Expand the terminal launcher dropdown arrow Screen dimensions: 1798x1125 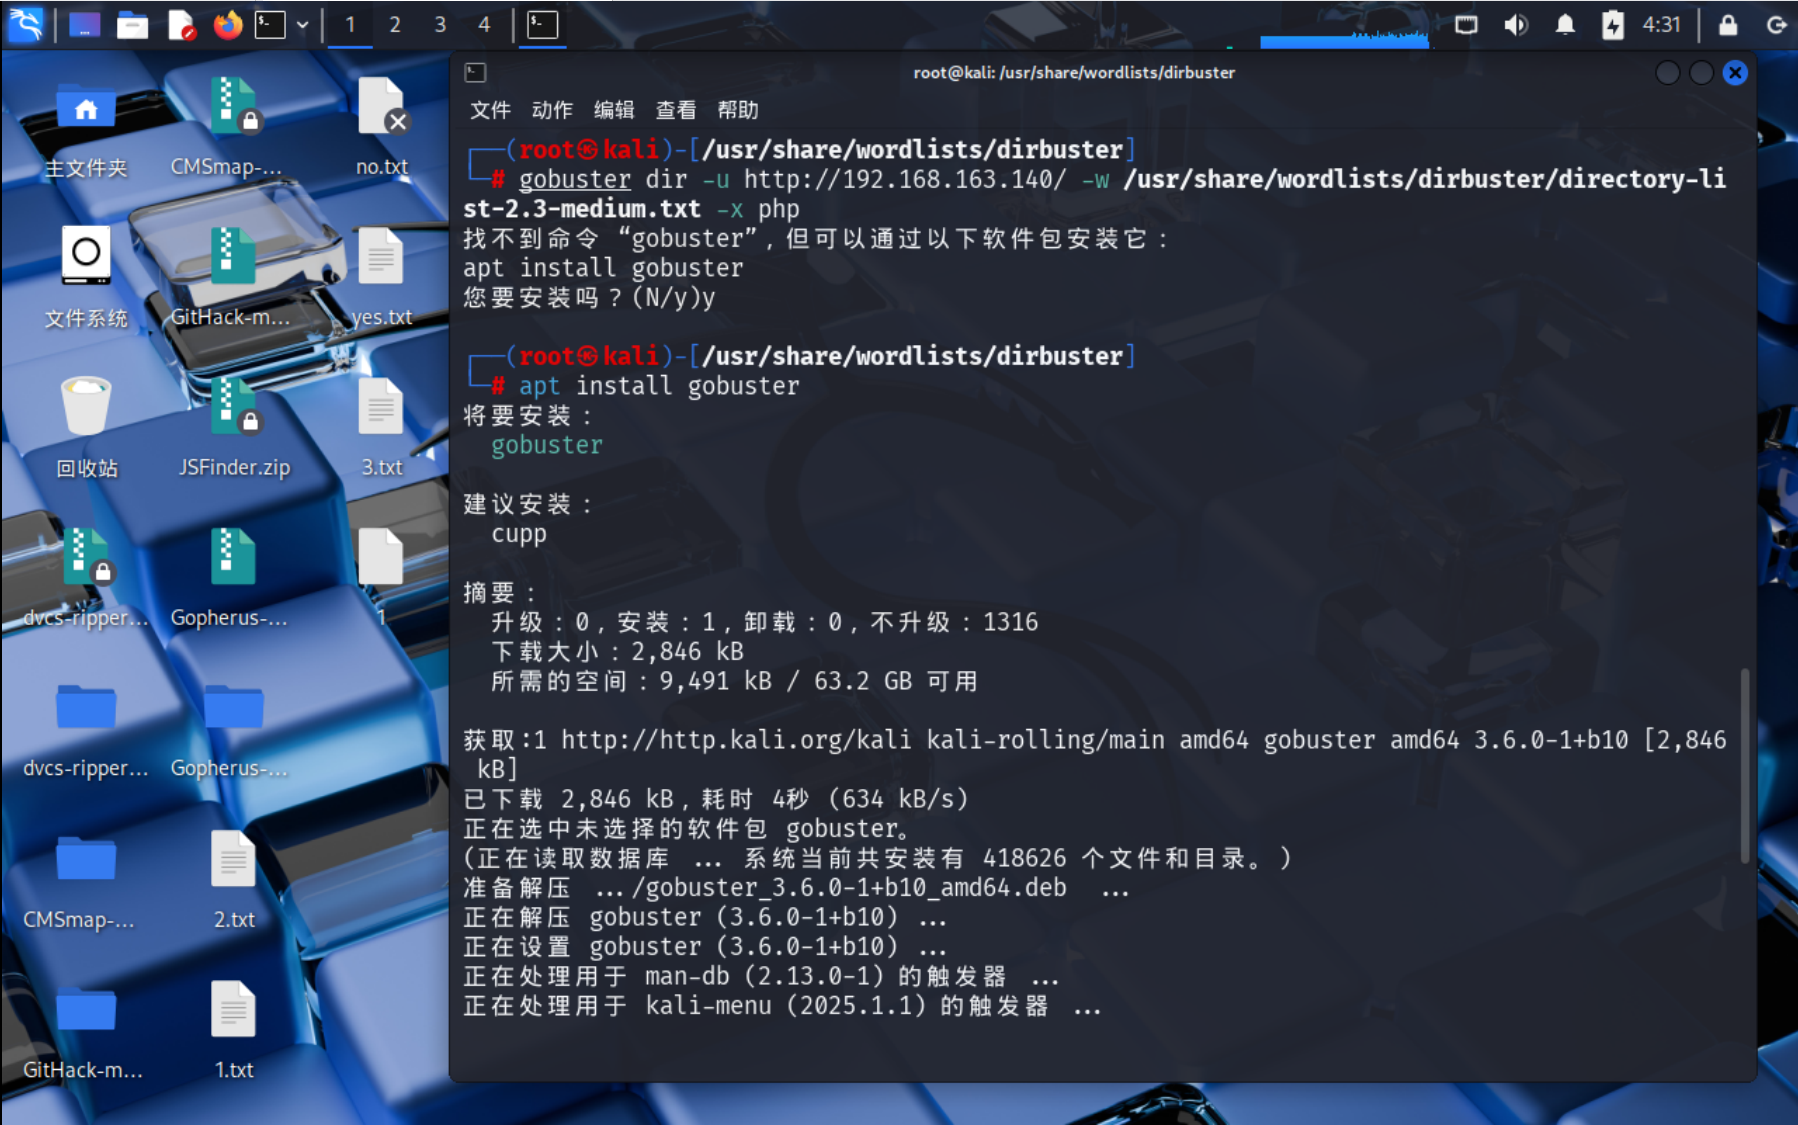tap(302, 25)
